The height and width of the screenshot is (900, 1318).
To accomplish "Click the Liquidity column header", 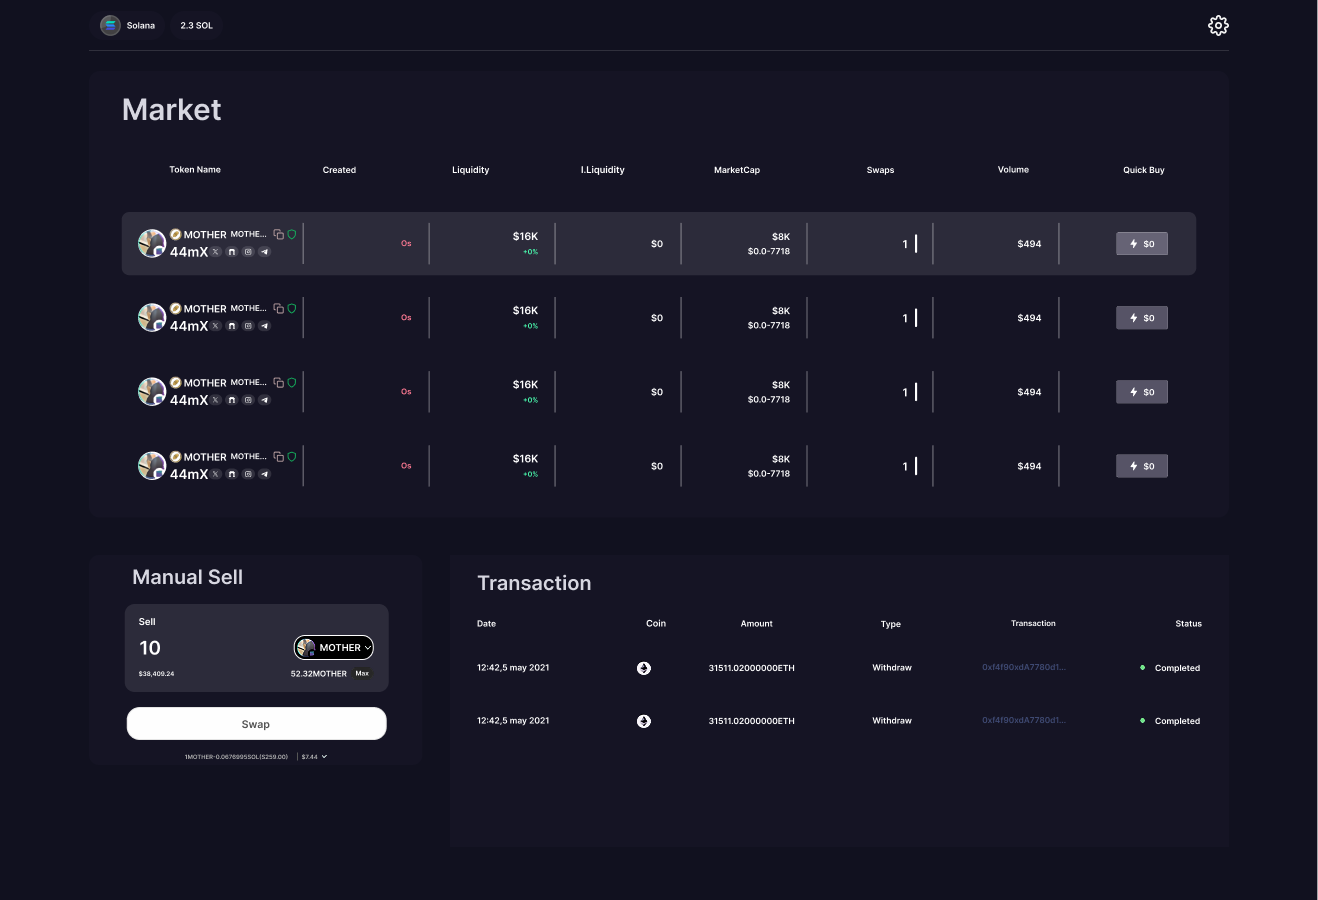I will [470, 170].
